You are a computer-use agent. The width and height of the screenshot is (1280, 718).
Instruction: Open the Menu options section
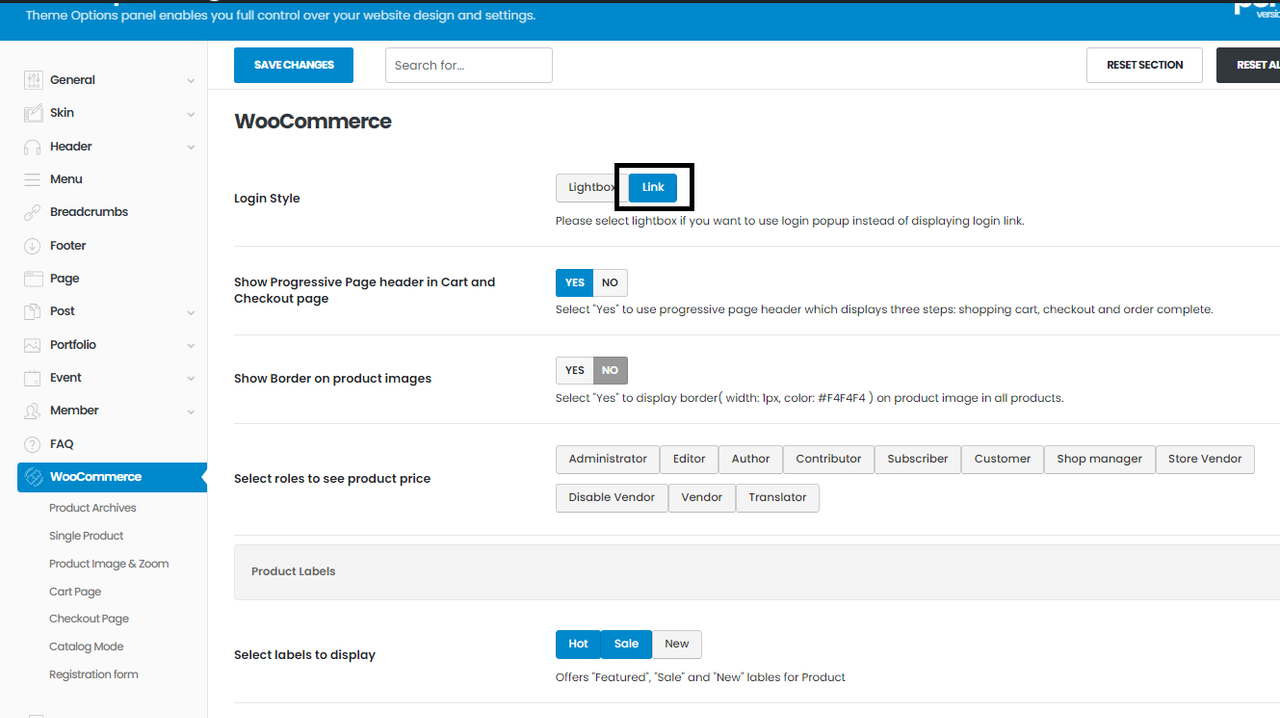click(x=66, y=179)
